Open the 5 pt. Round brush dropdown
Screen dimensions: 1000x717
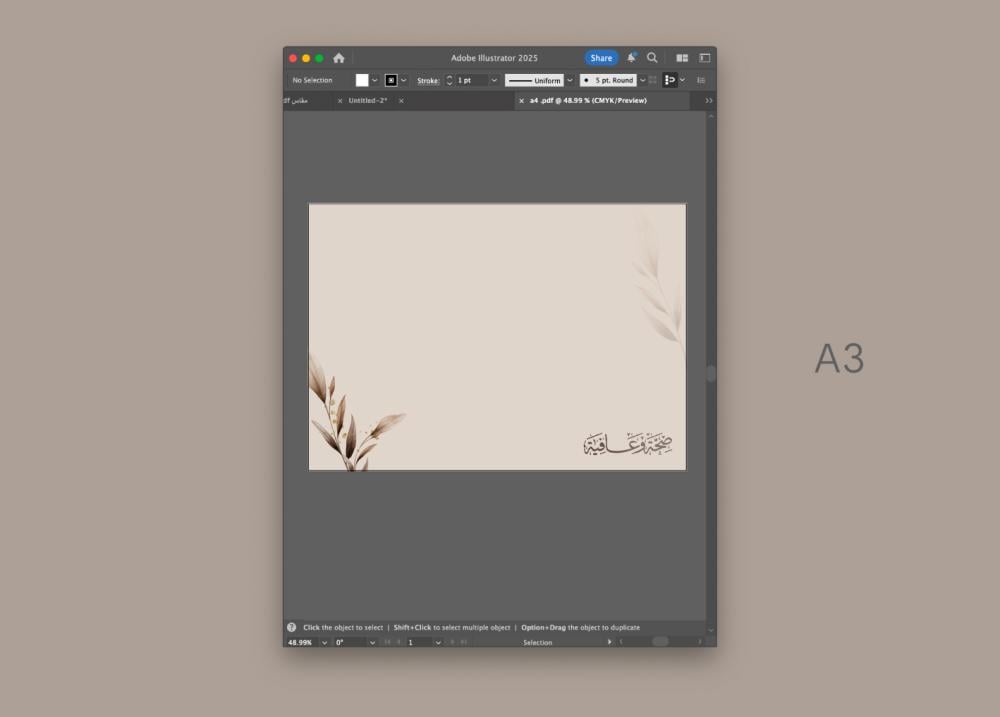click(642, 80)
